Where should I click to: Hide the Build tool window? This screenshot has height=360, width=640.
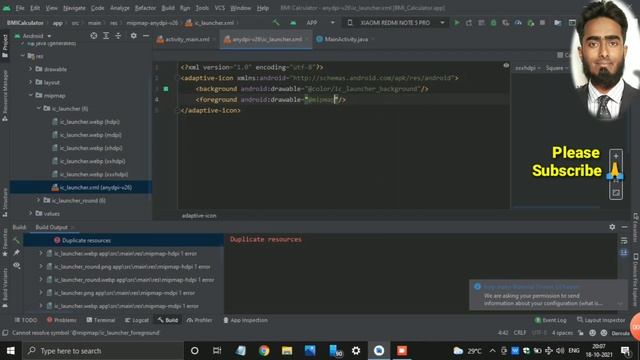click(624, 227)
